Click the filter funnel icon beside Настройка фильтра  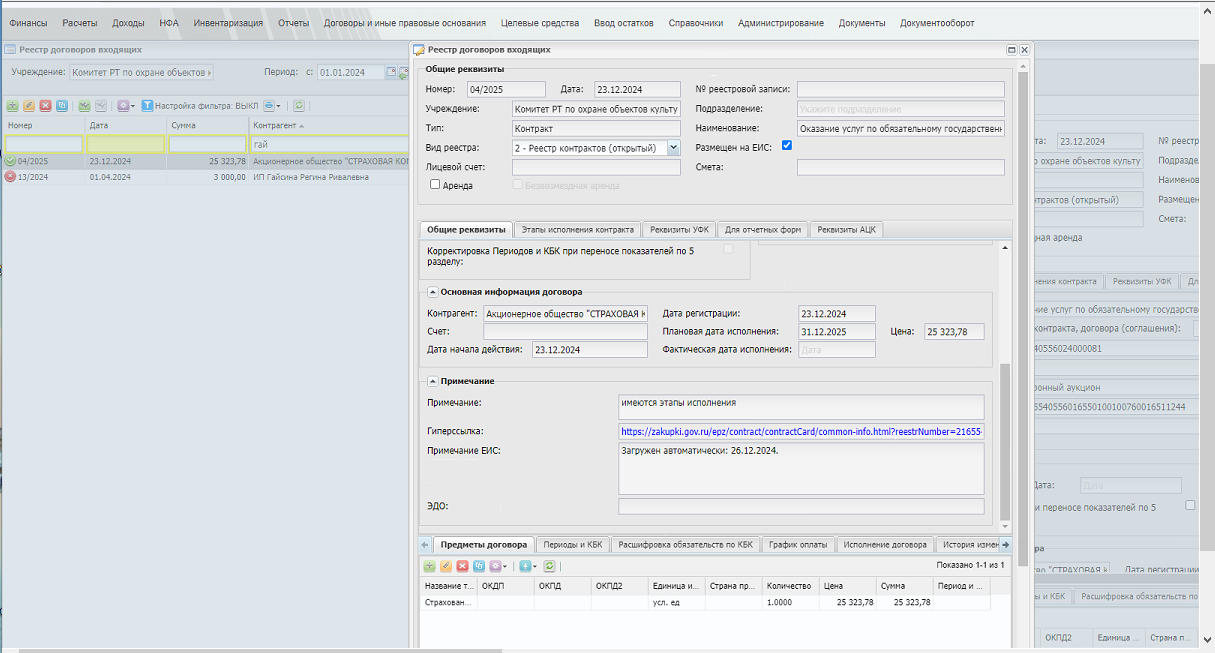[x=147, y=105]
